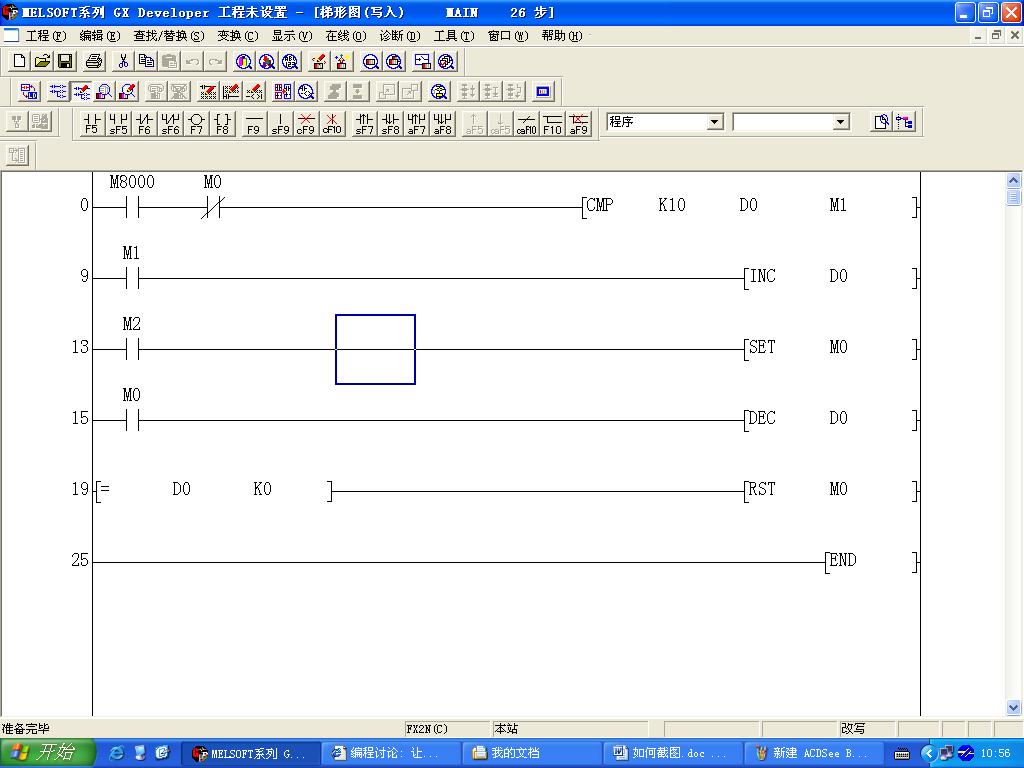This screenshot has width=1024, height=768.
Task: Insert rising pulse contact (sF7)
Action: (x=364, y=123)
